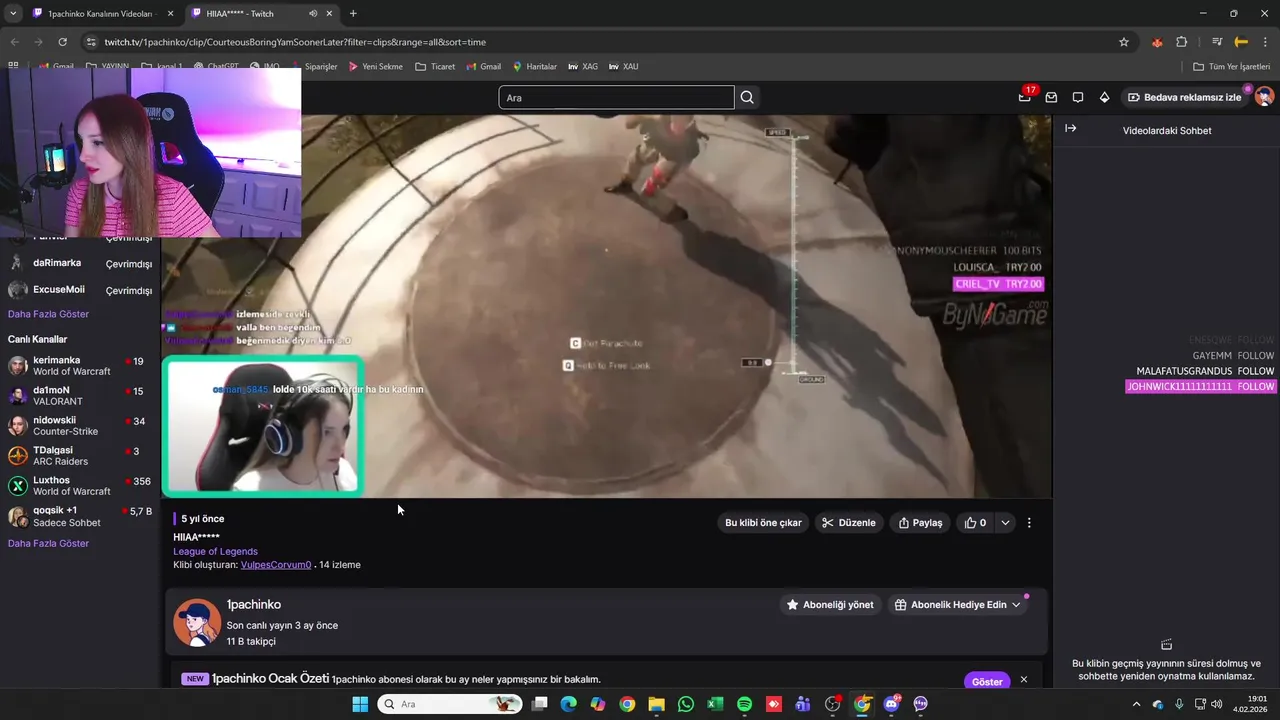Open the Haritalar bookmark
The height and width of the screenshot is (720, 1280).
click(534, 66)
